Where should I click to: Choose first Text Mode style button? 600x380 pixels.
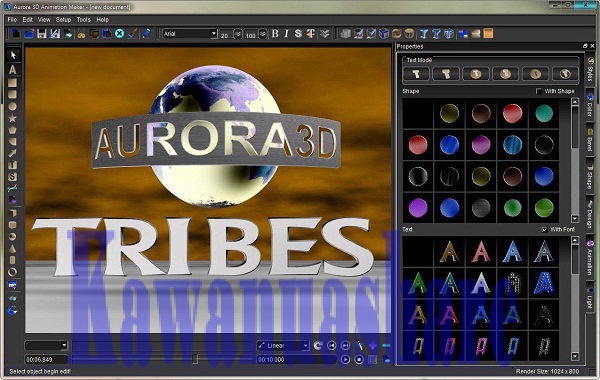point(416,74)
